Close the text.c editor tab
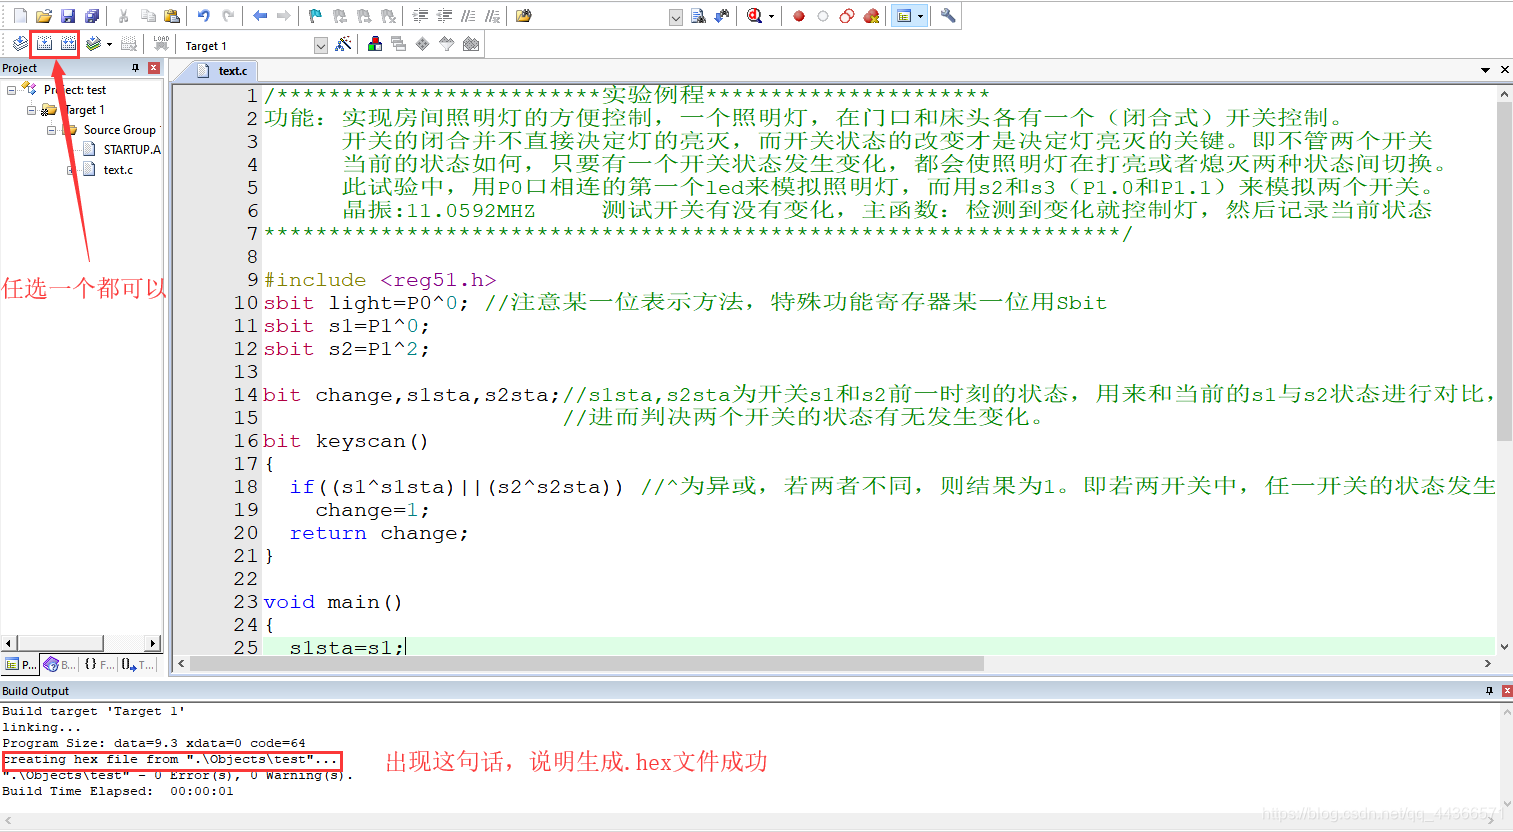This screenshot has width=1513, height=832. tap(1504, 70)
